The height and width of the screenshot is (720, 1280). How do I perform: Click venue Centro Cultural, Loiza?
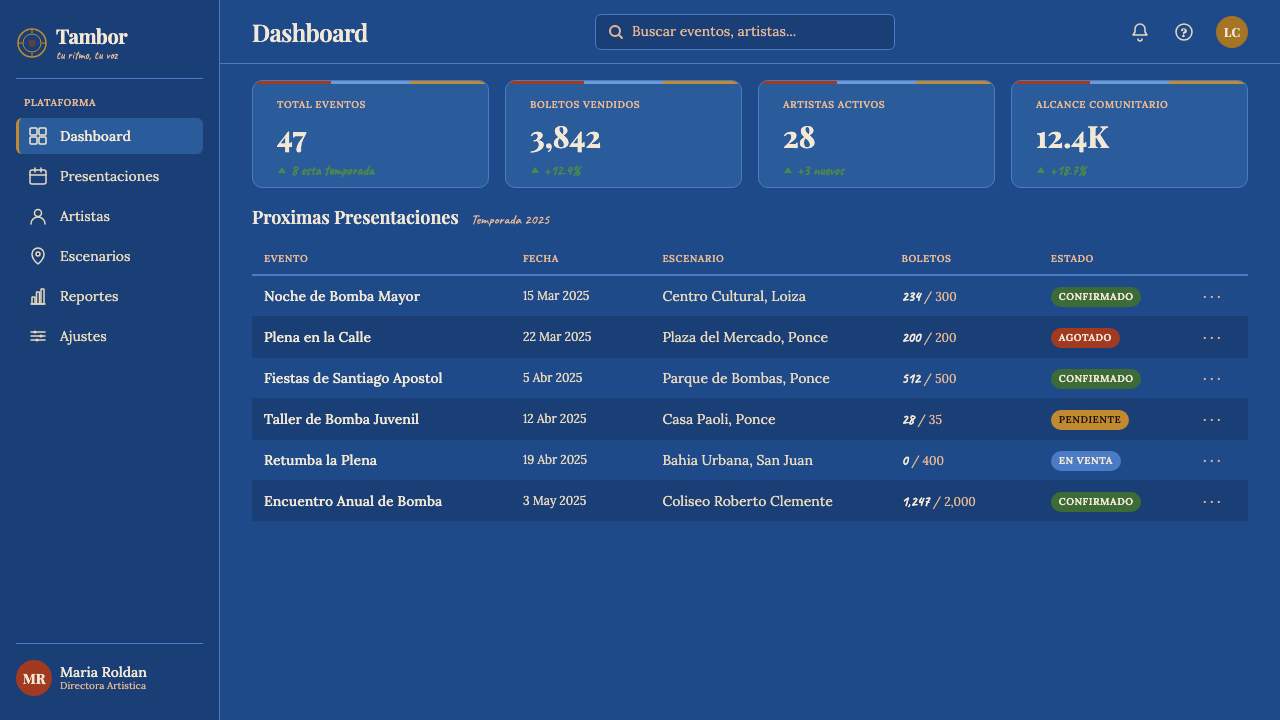coord(734,297)
